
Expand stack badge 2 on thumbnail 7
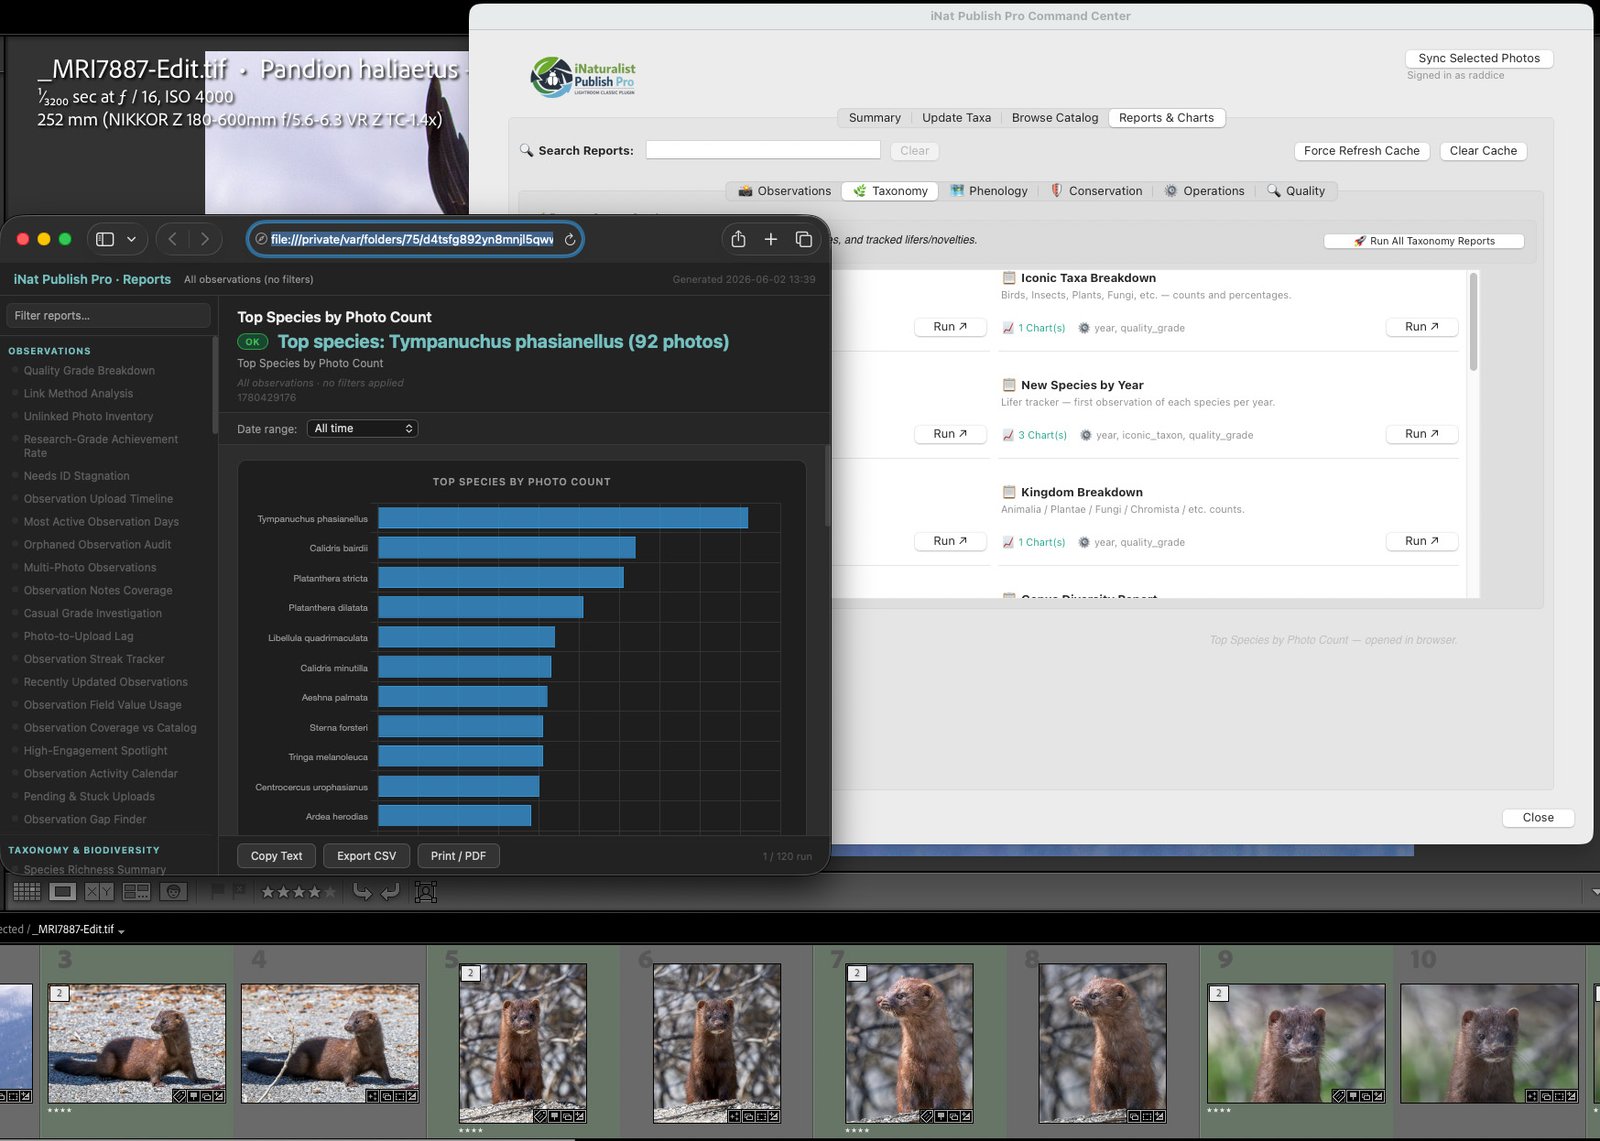[x=857, y=973]
